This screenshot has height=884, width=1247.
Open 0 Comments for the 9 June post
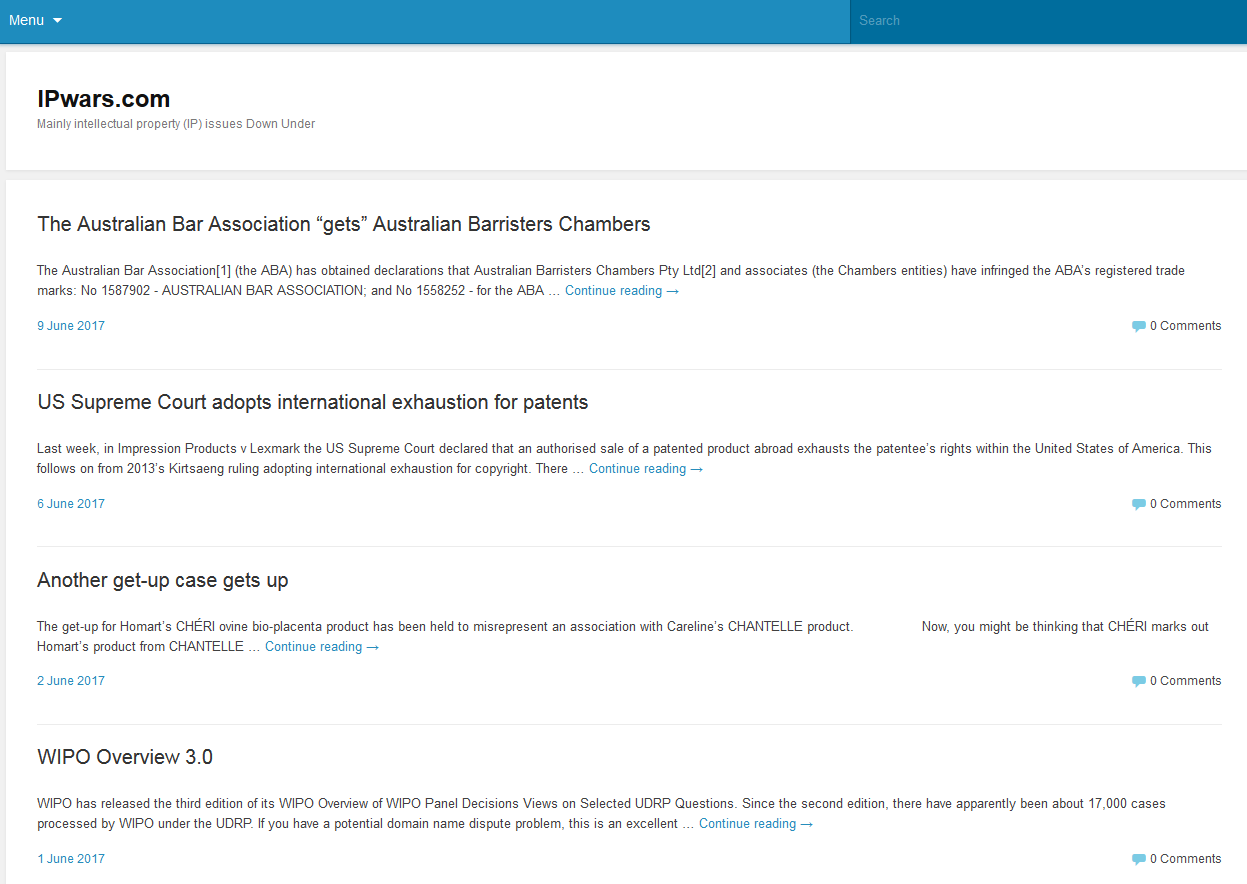point(1185,326)
